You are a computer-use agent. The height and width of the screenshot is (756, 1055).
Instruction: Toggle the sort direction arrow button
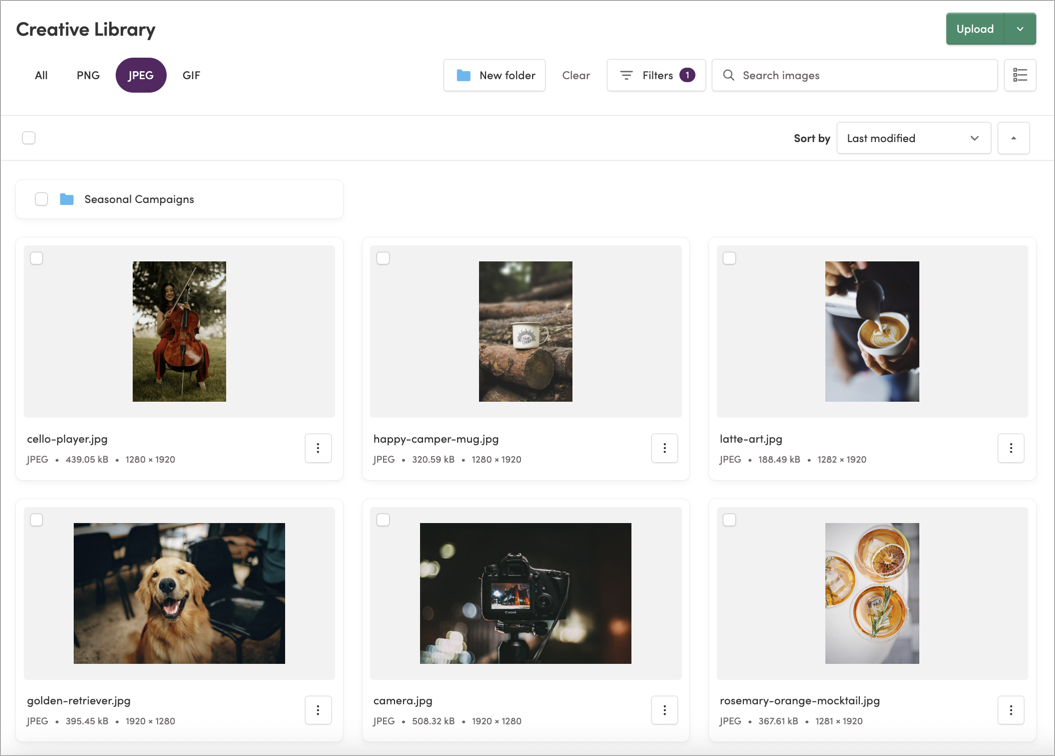point(1013,138)
